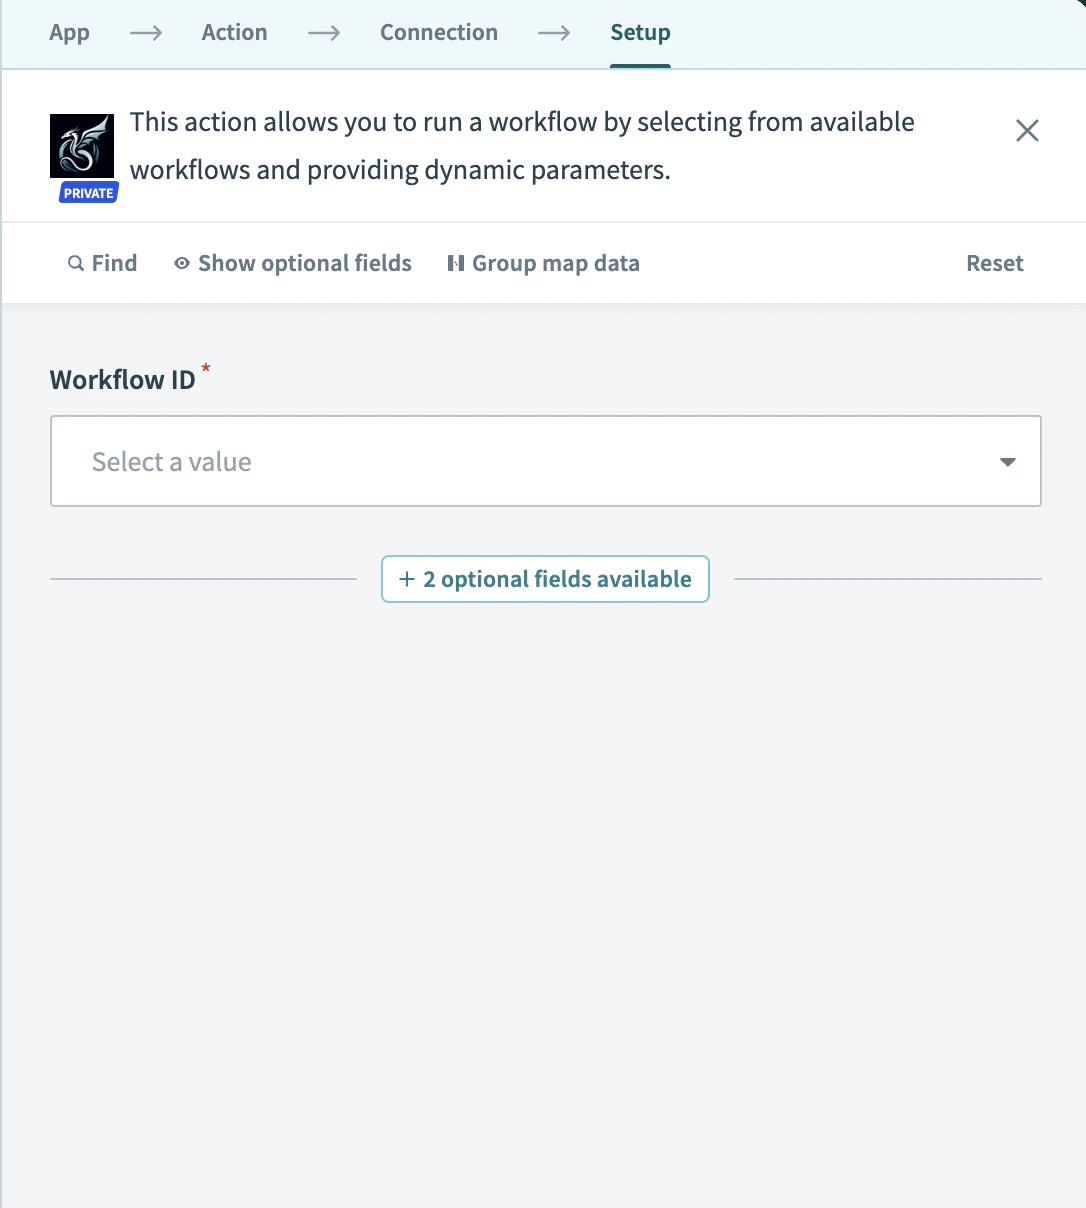Image resolution: width=1086 pixels, height=1208 pixels.
Task: Expand the 2 optional fields available section
Action: 545,579
